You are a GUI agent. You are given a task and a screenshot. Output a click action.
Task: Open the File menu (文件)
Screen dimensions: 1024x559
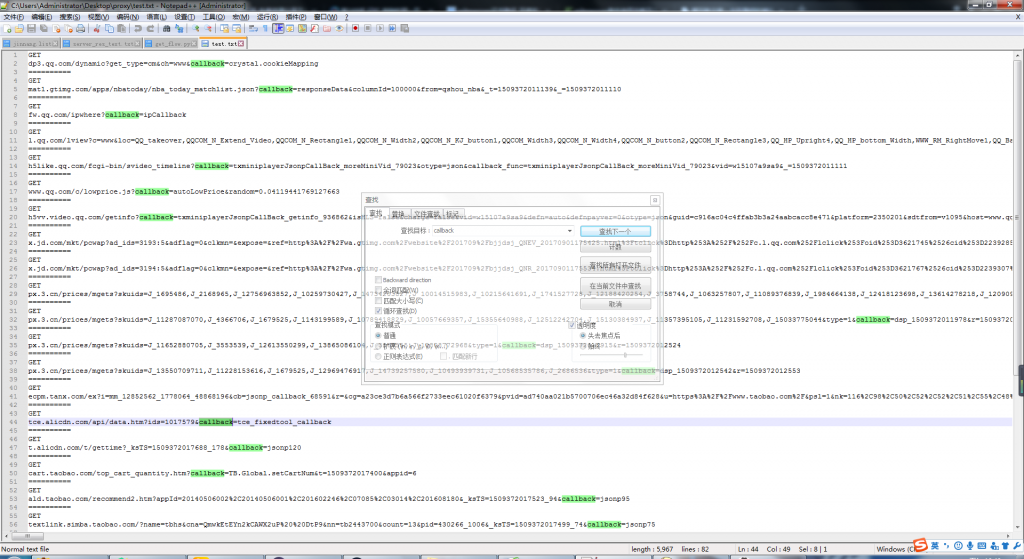[x=13, y=17]
